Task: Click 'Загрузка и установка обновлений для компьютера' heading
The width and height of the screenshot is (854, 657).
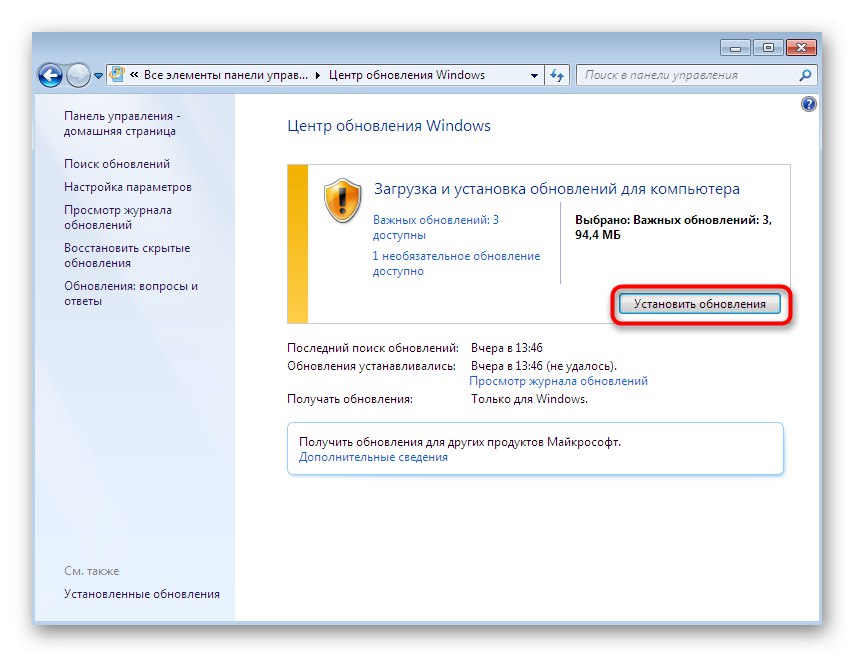Action: click(x=557, y=189)
